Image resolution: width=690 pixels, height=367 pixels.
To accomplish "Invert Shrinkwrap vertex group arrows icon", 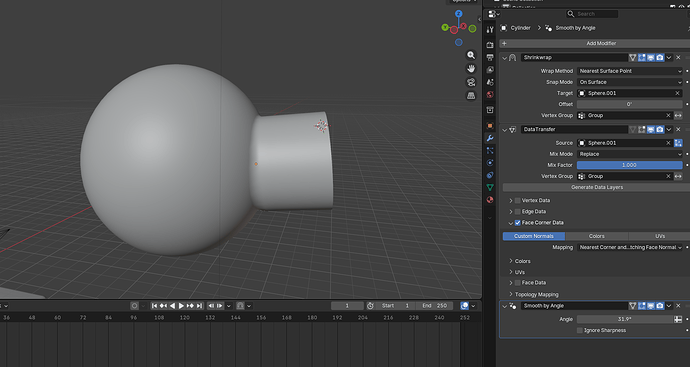I will click(678, 115).
